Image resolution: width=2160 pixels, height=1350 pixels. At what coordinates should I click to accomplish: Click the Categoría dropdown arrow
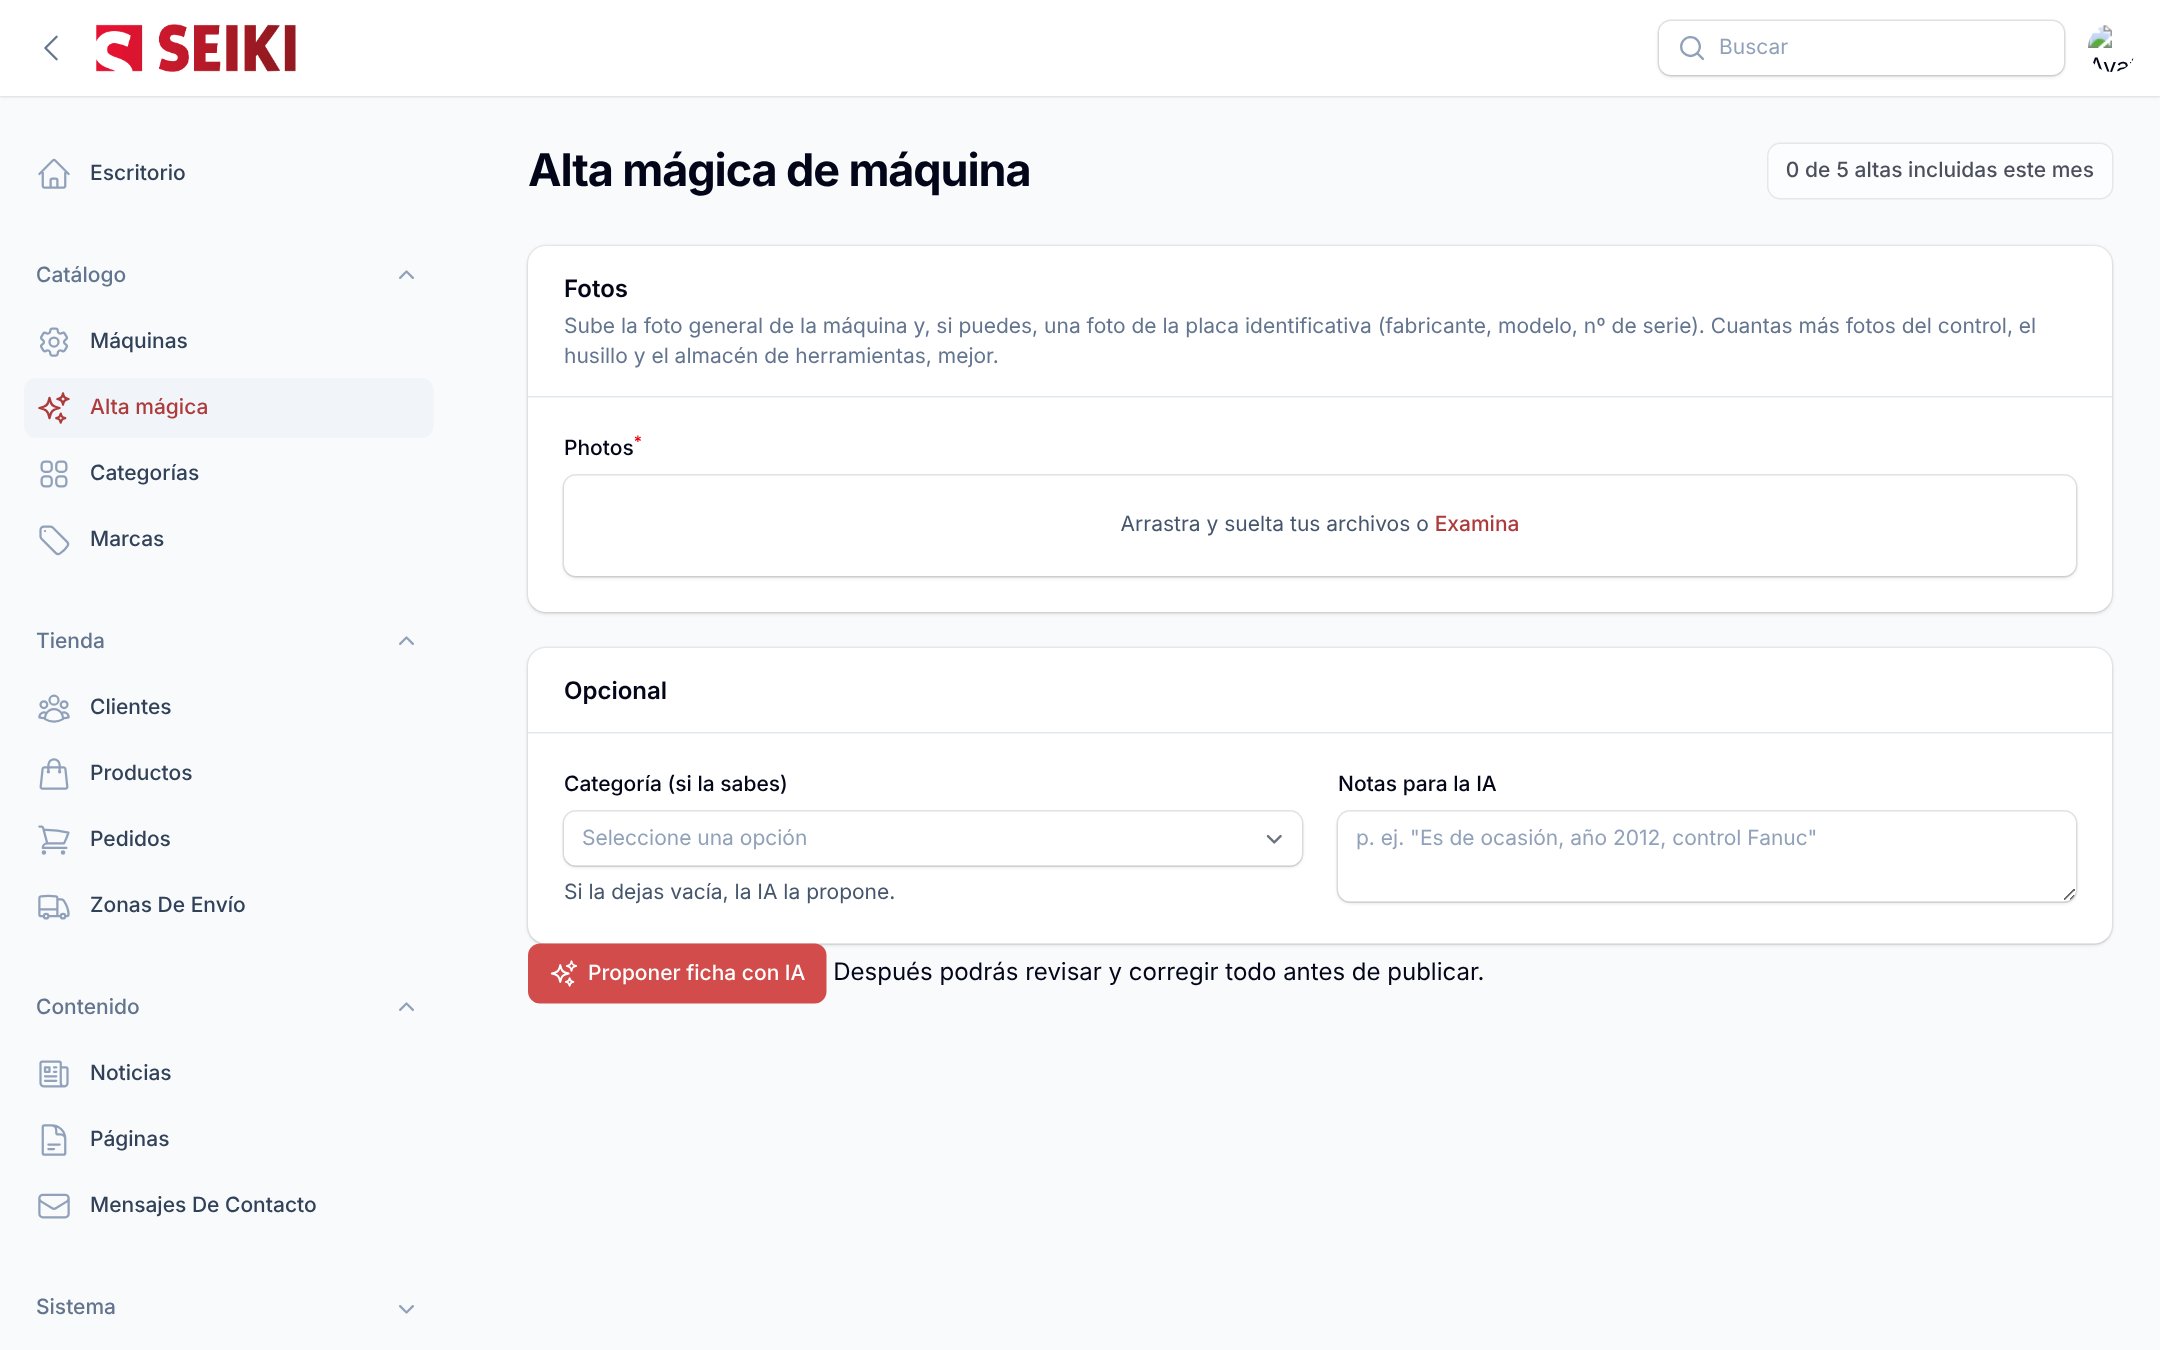(x=1274, y=838)
